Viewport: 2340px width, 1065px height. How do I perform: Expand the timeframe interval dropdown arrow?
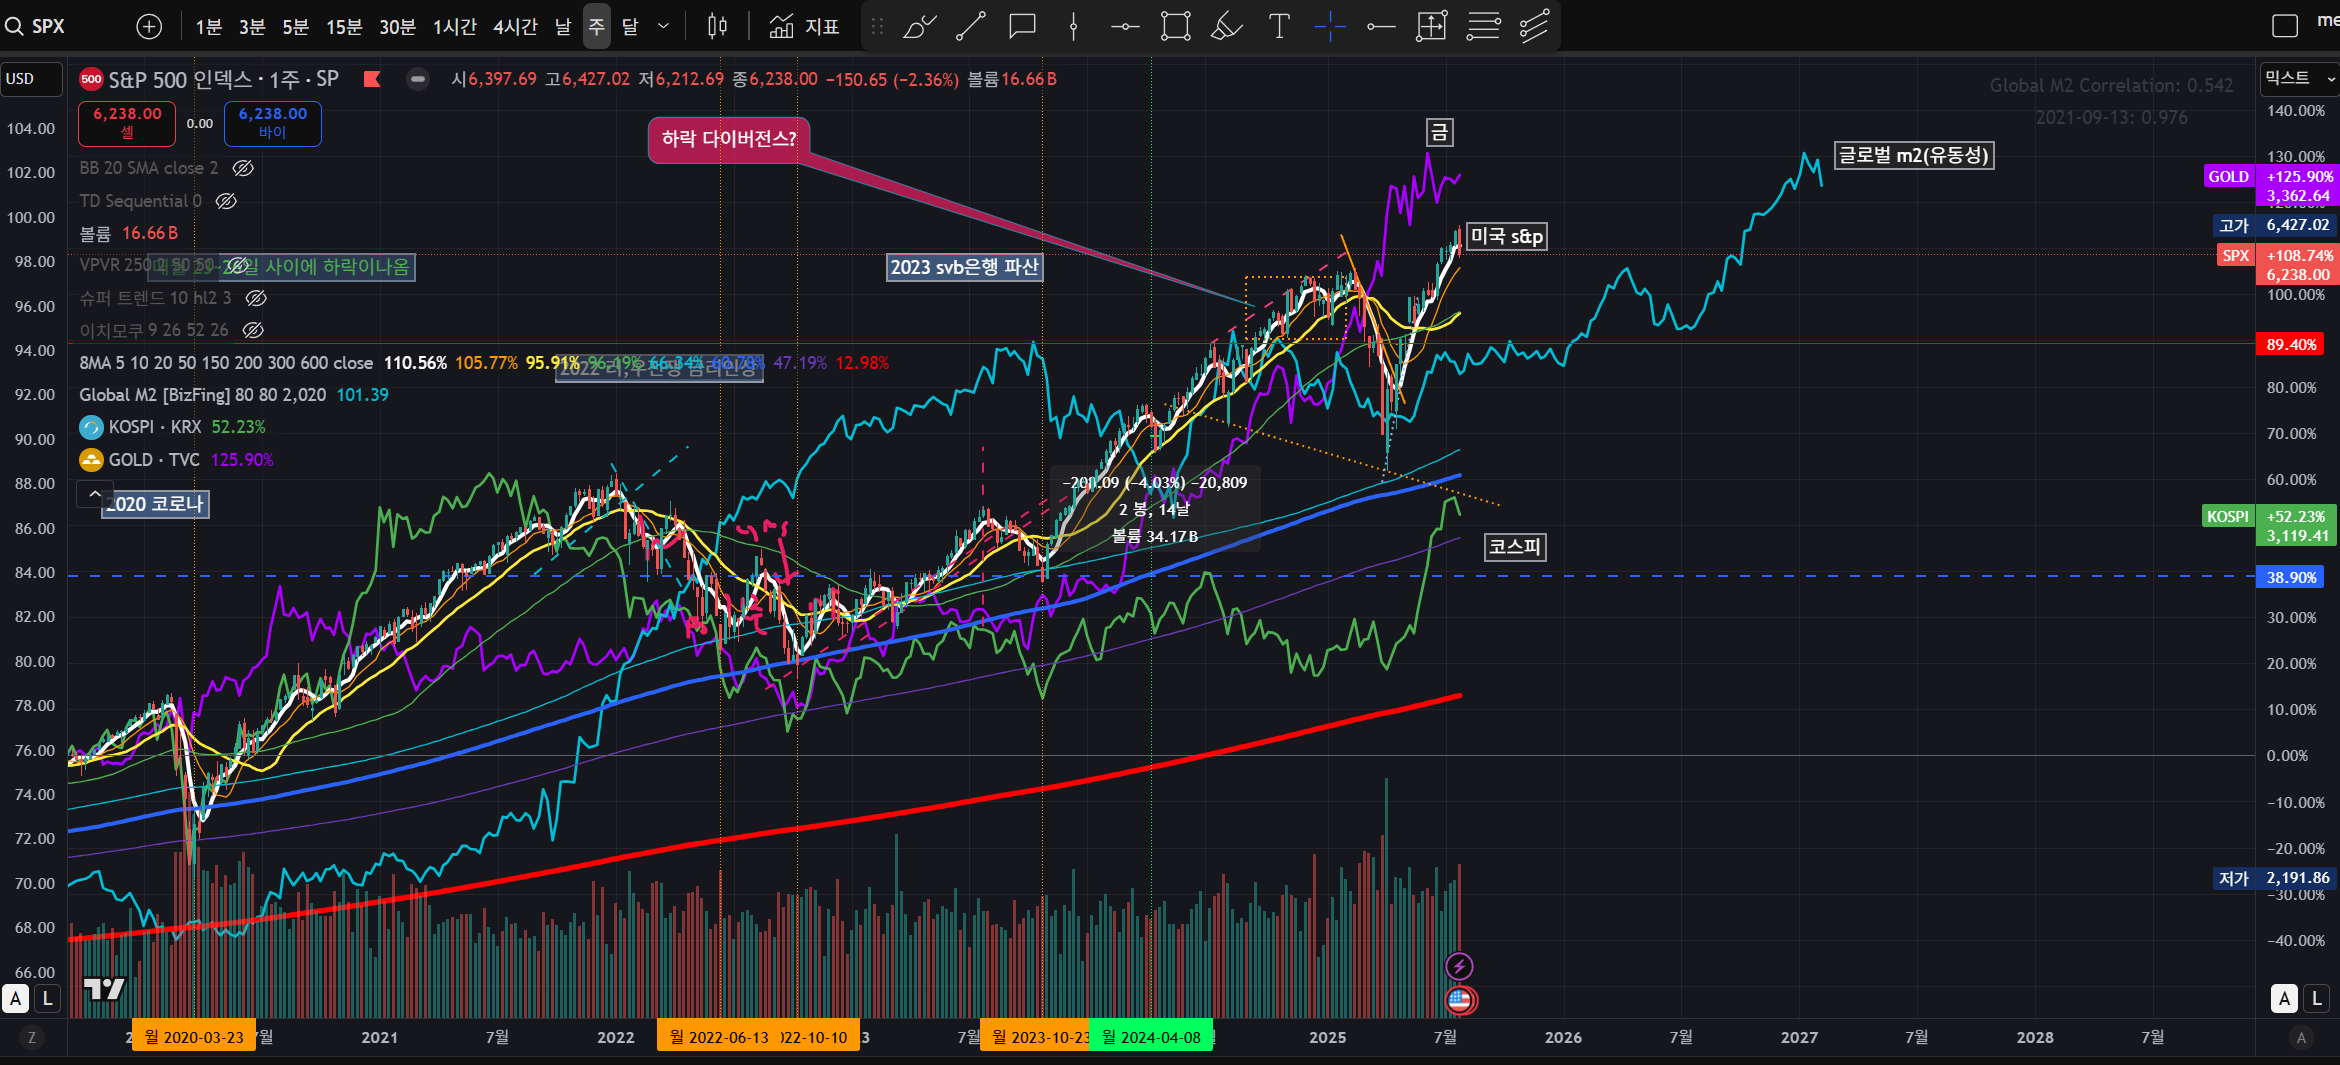point(663,27)
